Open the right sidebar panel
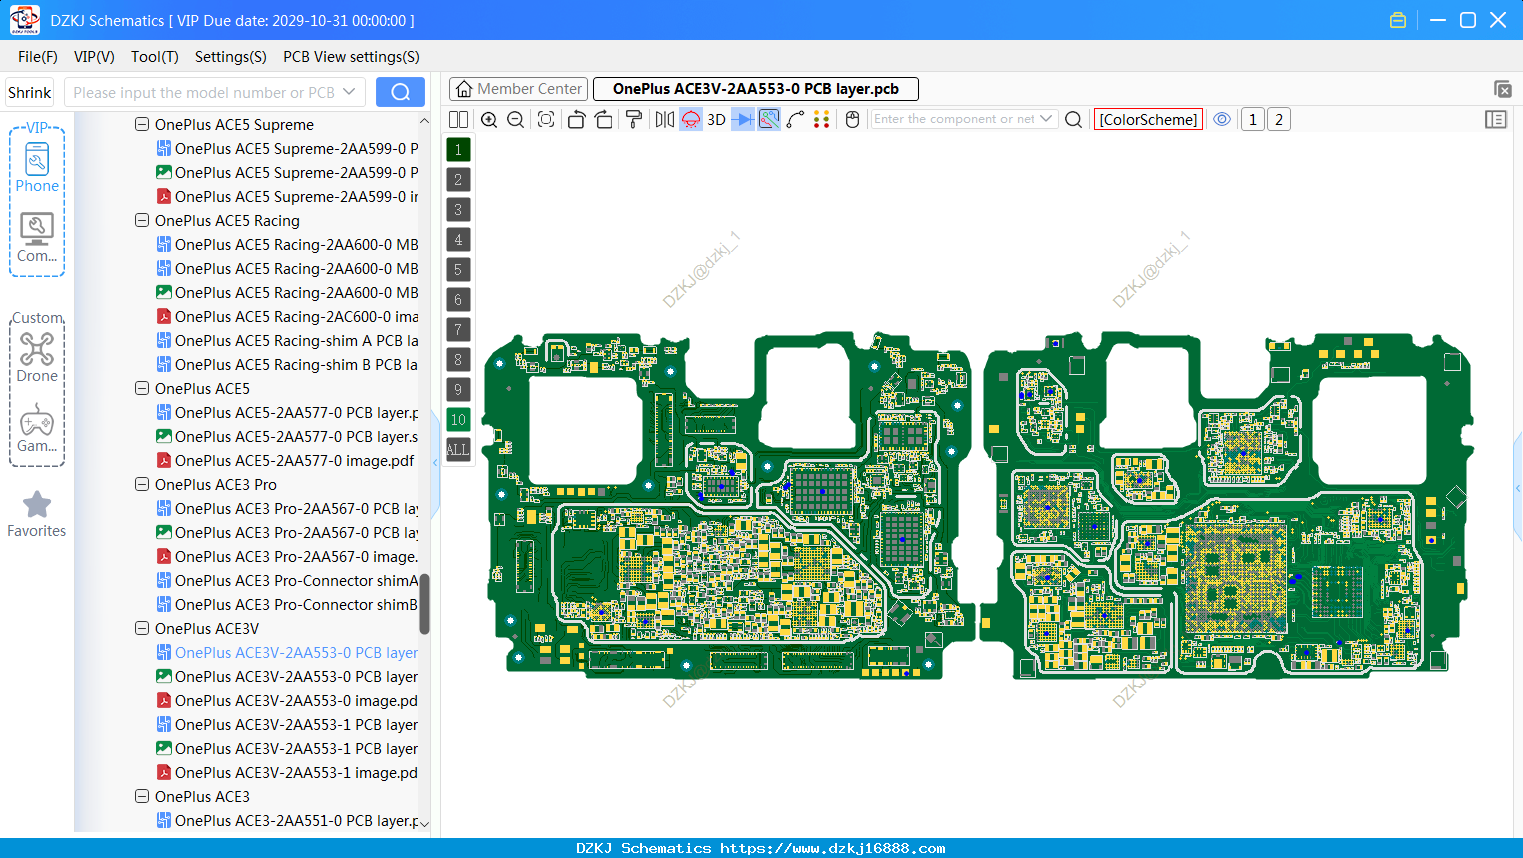Image resolution: width=1523 pixels, height=858 pixels. 1496,119
